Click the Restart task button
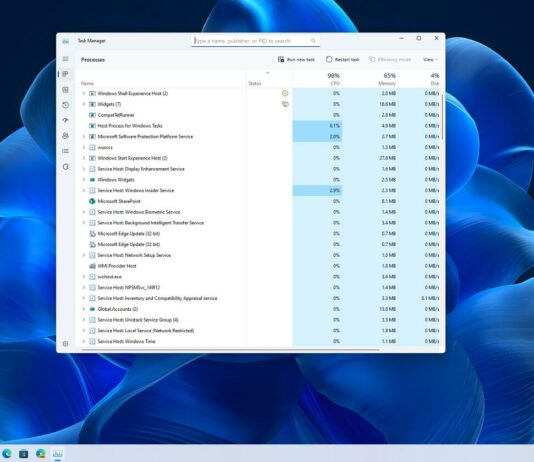 point(343,60)
